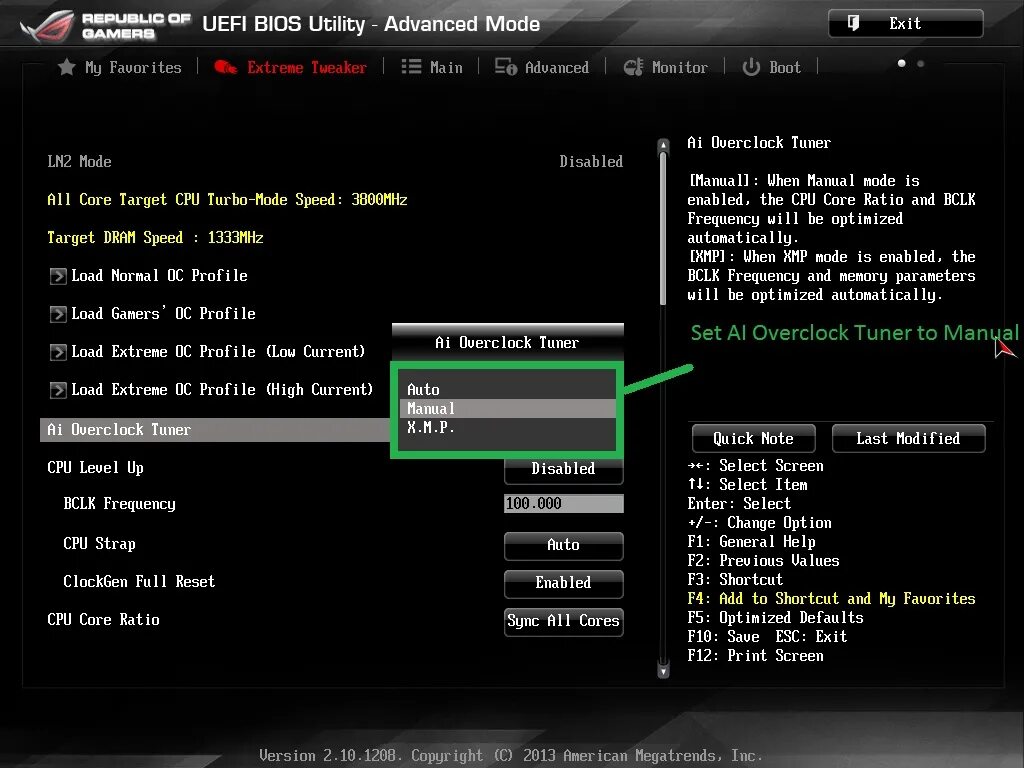Image resolution: width=1024 pixels, height=768 pixels.
Task: Click the Advanced tab icon
Action: click(505, 67)
